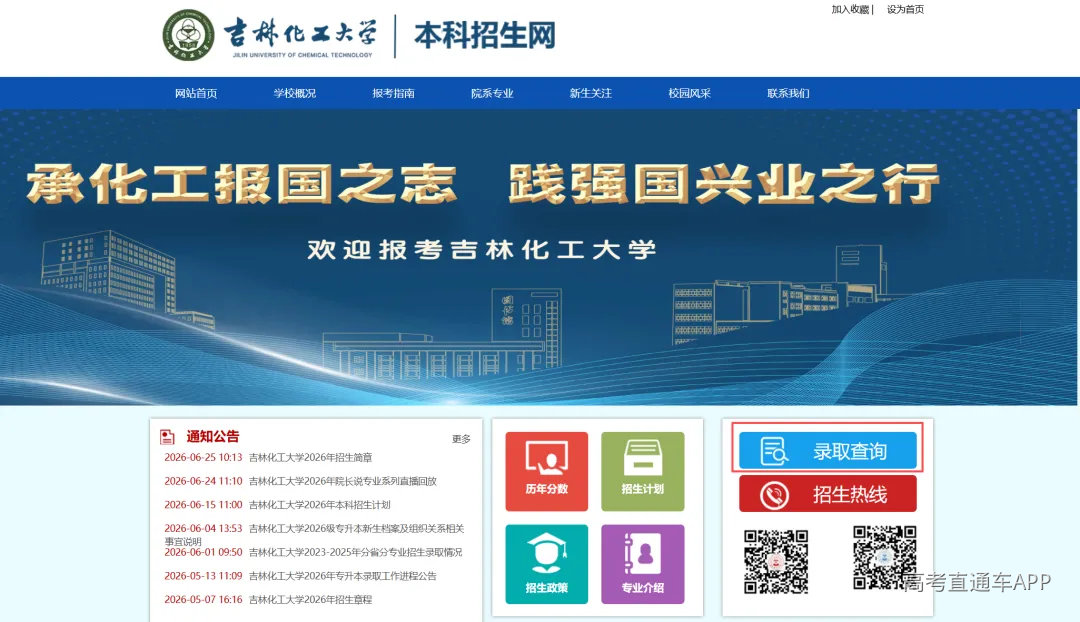Open notice 2026年专升本录取工作进程公告

(342, 576)
